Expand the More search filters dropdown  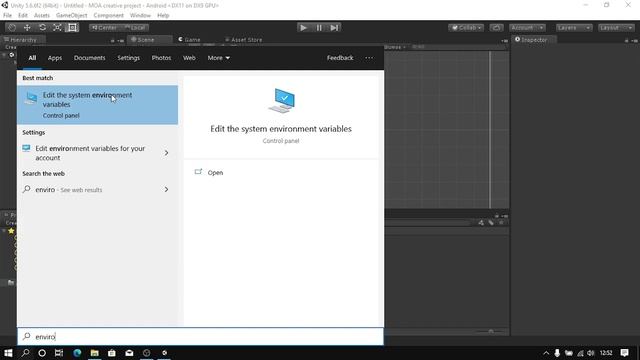pos(218,58)
